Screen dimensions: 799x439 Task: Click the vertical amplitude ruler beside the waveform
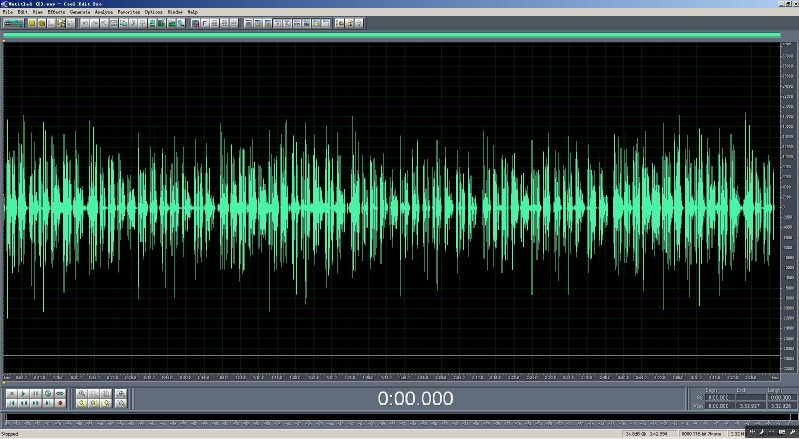[787, 207]
